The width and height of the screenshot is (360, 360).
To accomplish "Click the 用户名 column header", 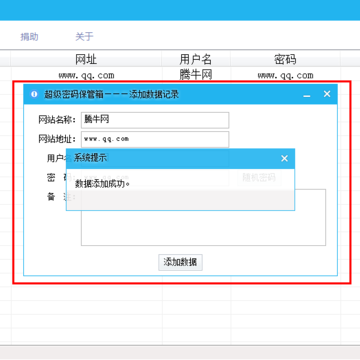I will click(196, 60).
